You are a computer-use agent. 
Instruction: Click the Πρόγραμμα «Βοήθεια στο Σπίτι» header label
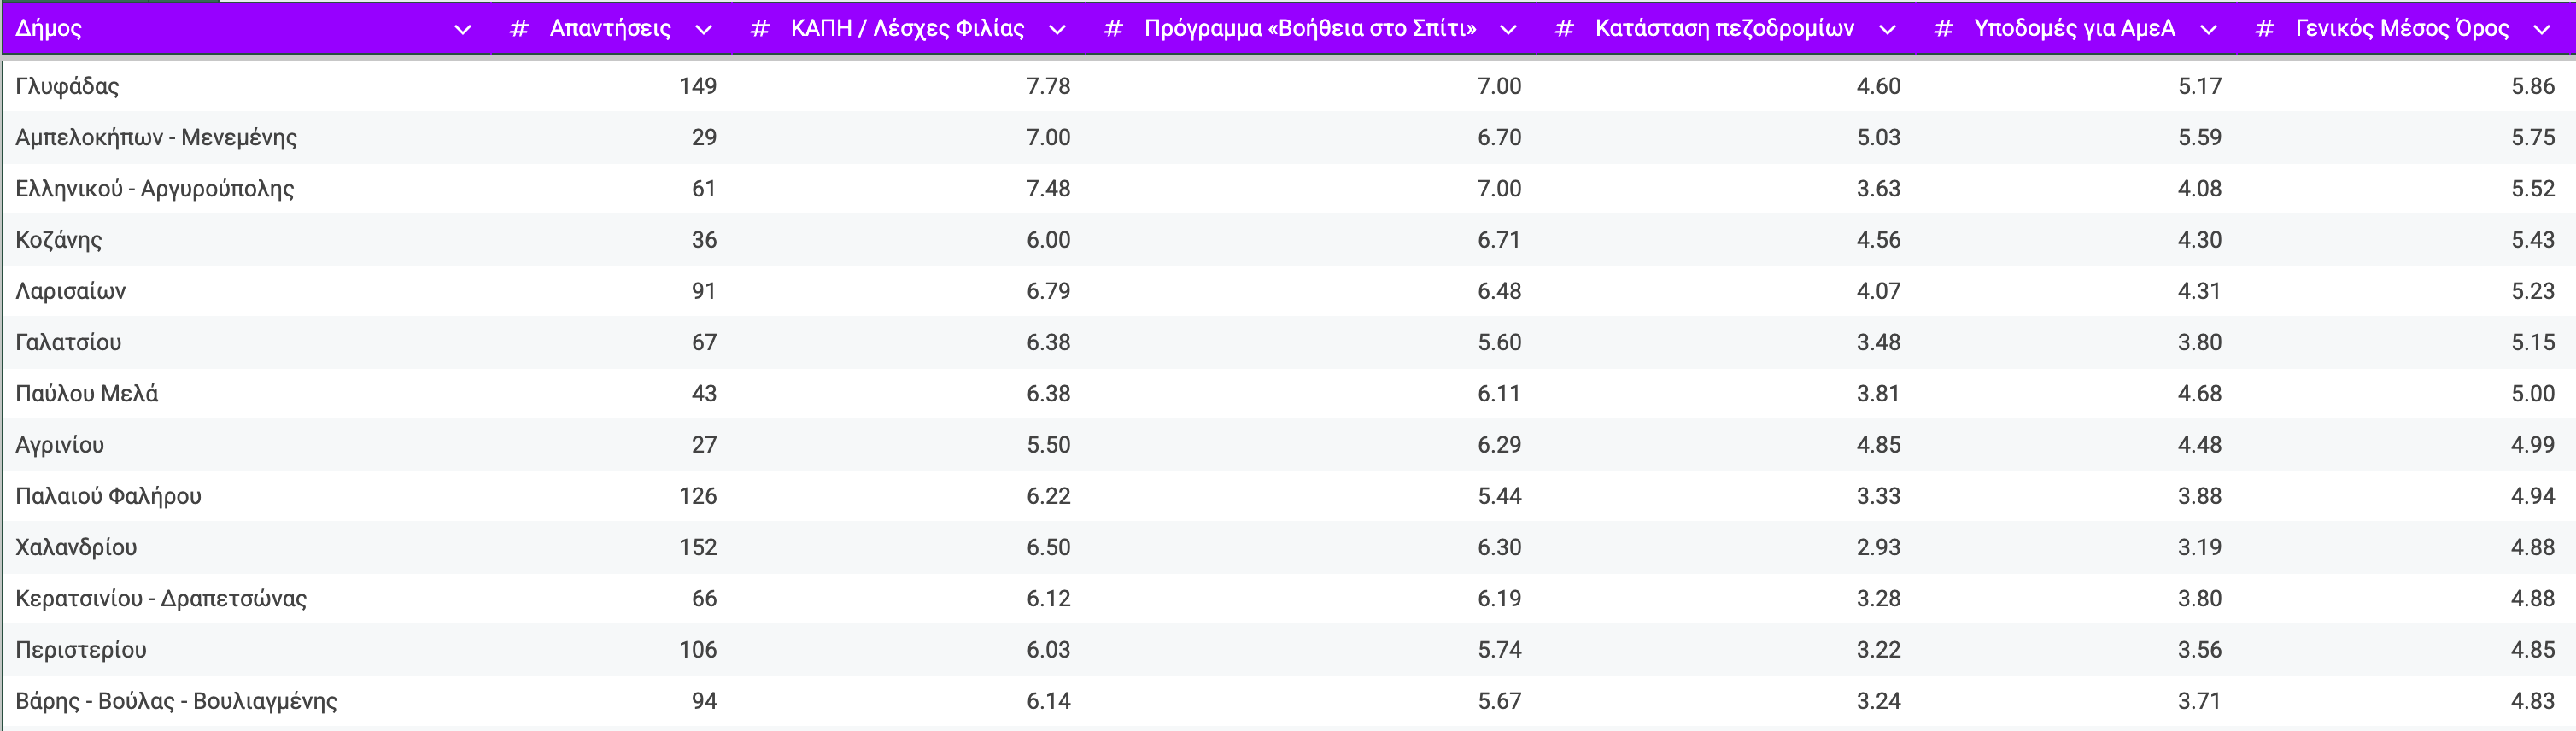coord(1310,28)
